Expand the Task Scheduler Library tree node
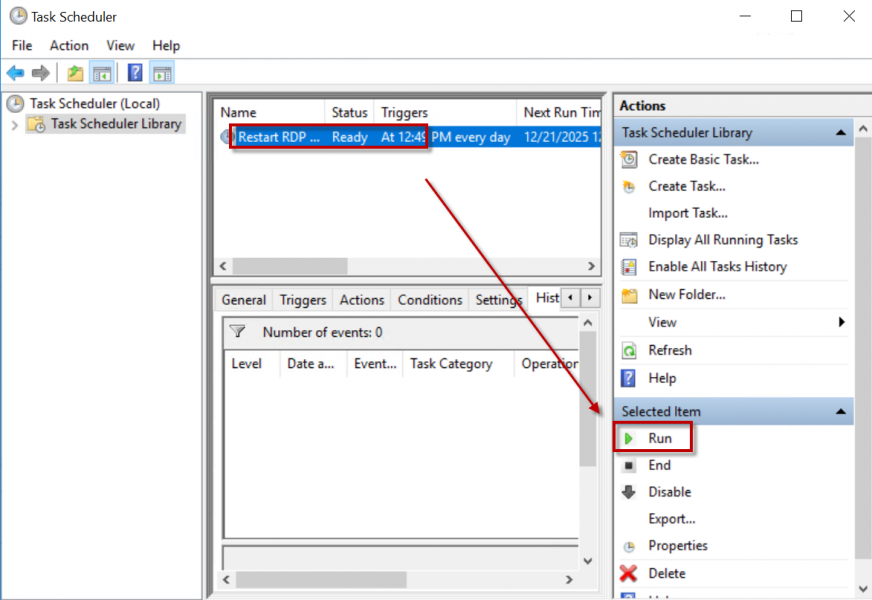 coord(14,125)
